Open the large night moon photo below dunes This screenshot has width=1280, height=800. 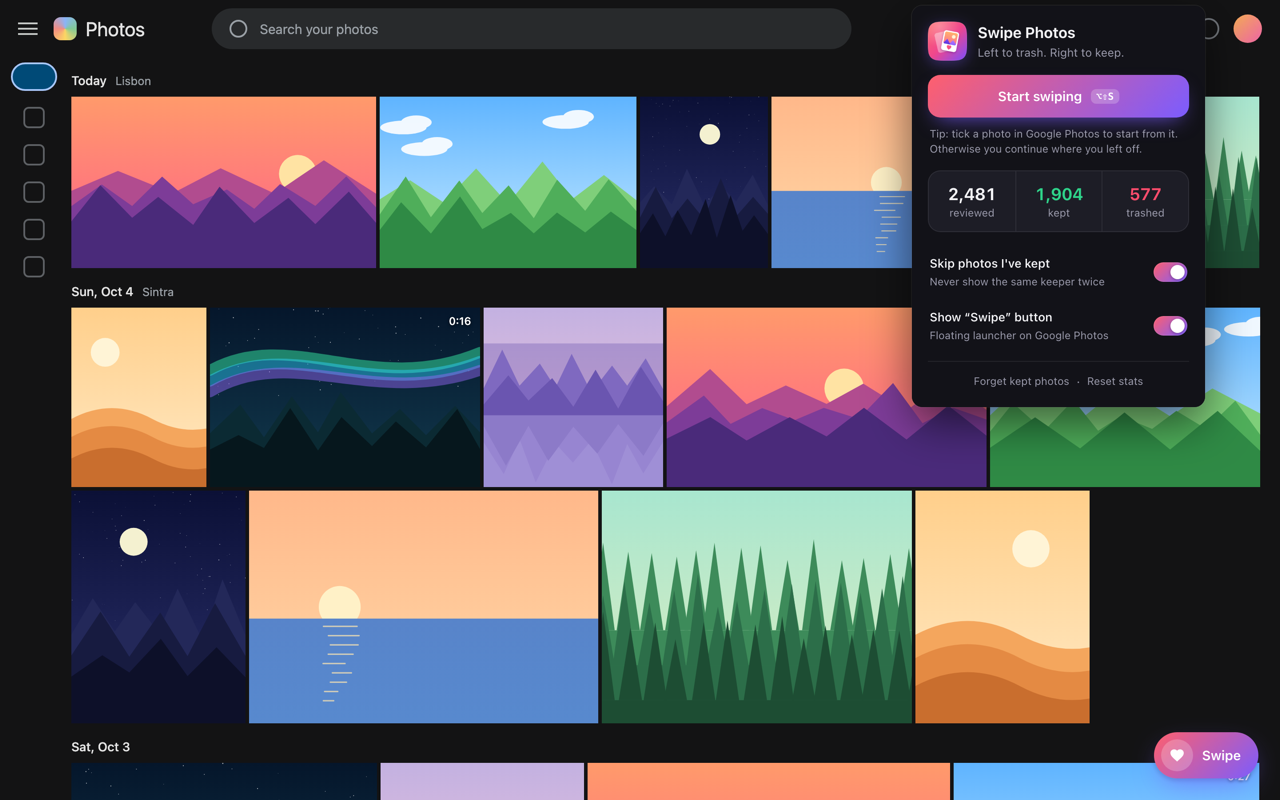point(159,607)
